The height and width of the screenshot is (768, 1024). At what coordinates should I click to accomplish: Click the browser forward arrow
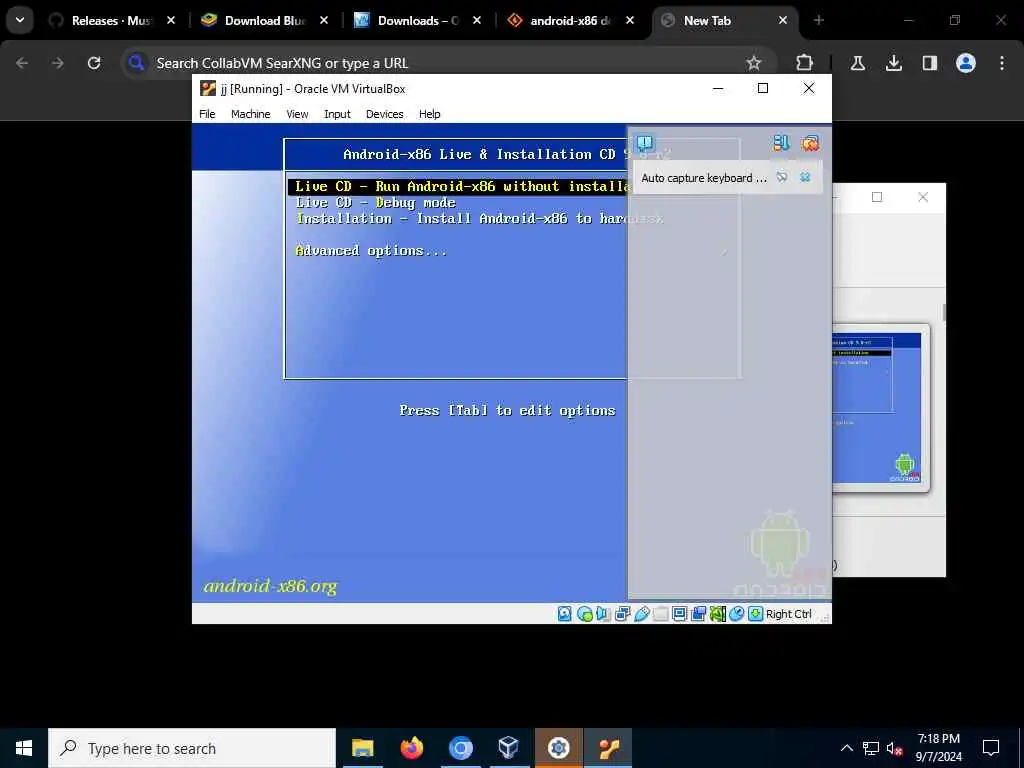tap(58, 63)
